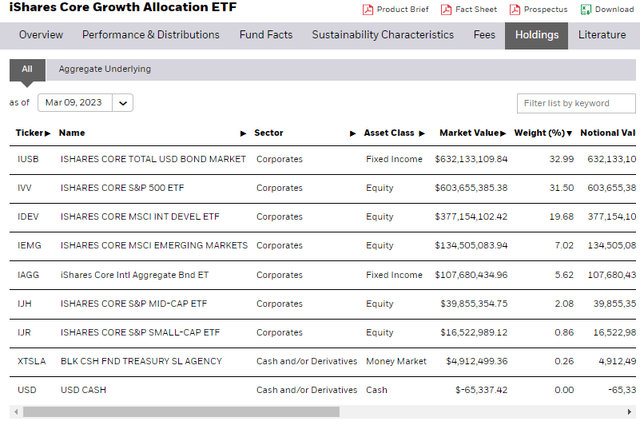Open Performance & Distributions tab

(151, 35)
